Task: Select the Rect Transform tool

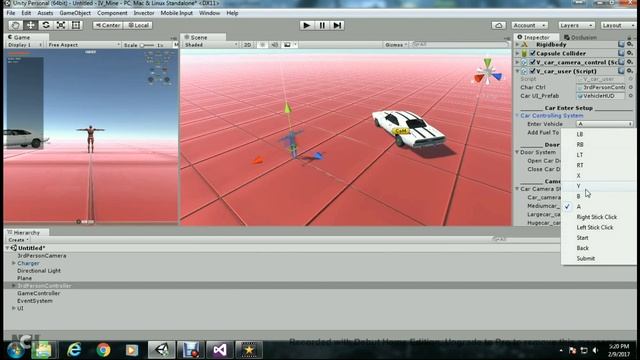Action: click(76, 25)
